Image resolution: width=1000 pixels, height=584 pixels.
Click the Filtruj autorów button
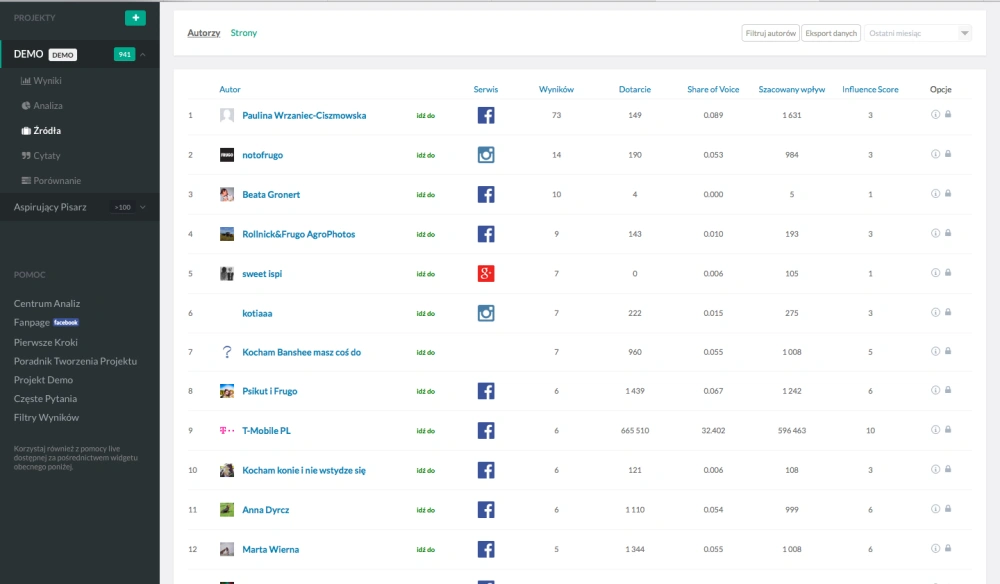(x=770, y=33)
